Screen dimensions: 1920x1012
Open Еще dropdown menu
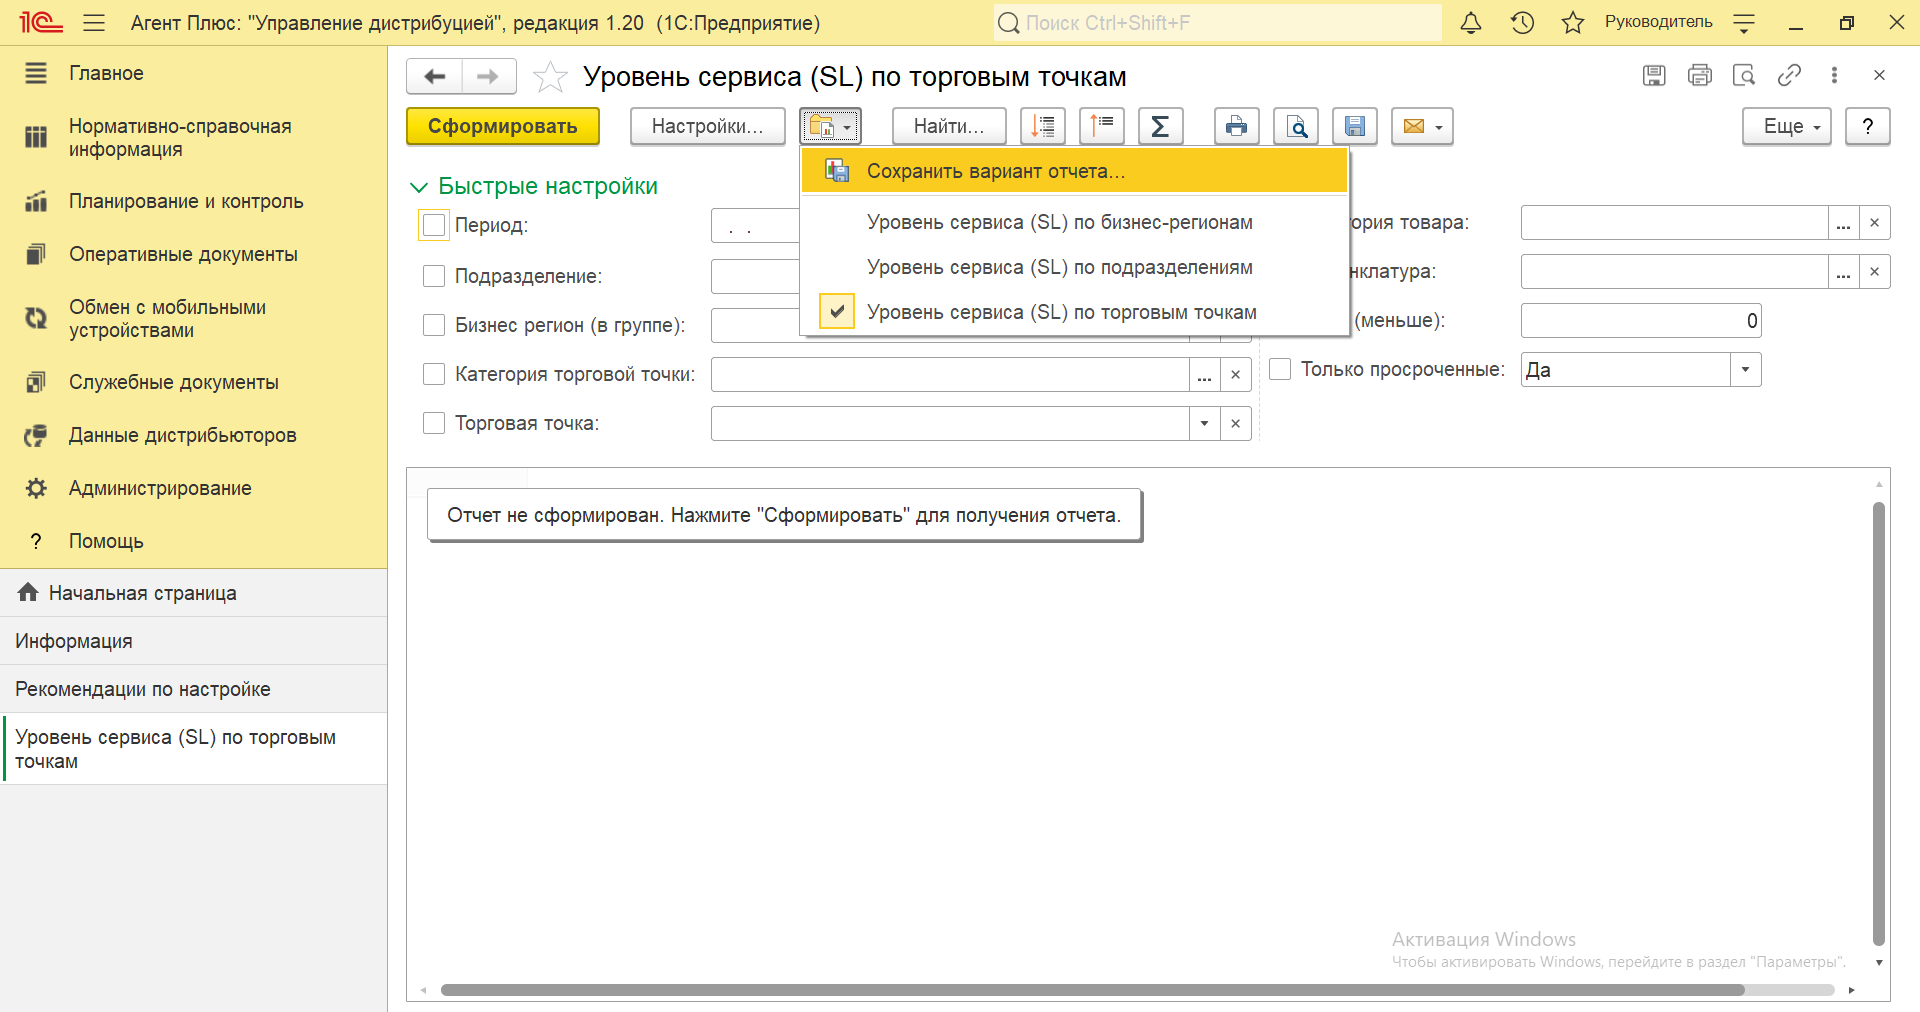1787,127
